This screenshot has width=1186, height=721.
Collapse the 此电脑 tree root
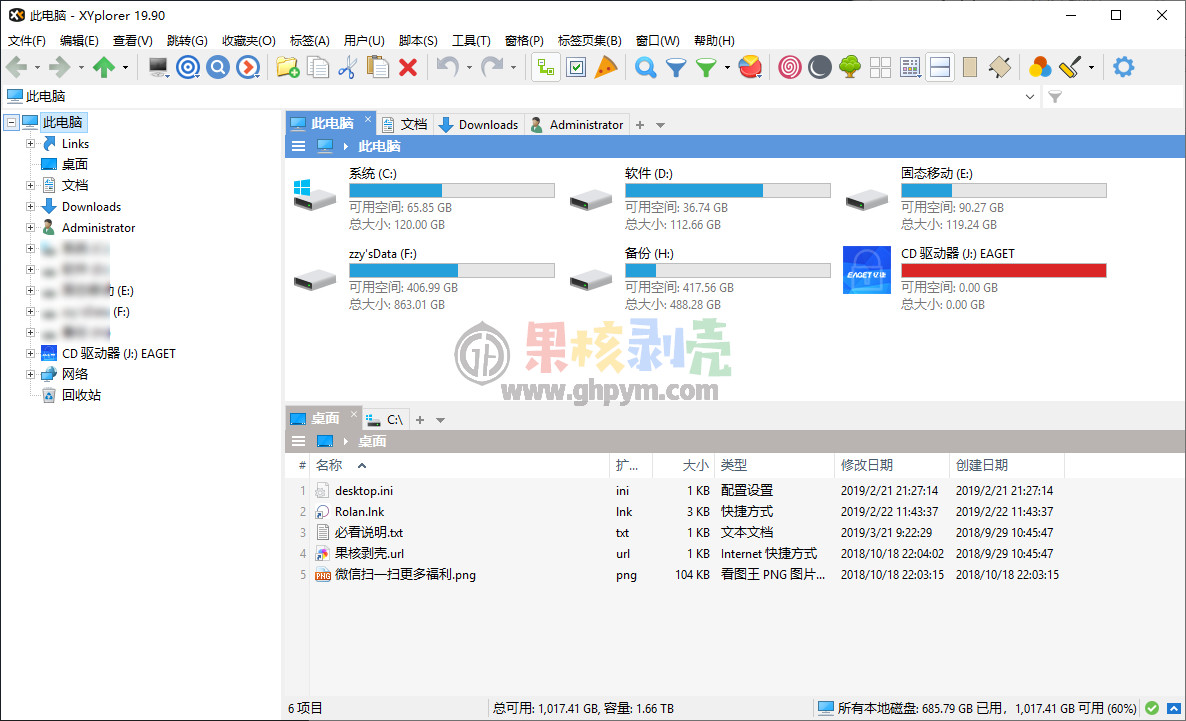point(11,123)
